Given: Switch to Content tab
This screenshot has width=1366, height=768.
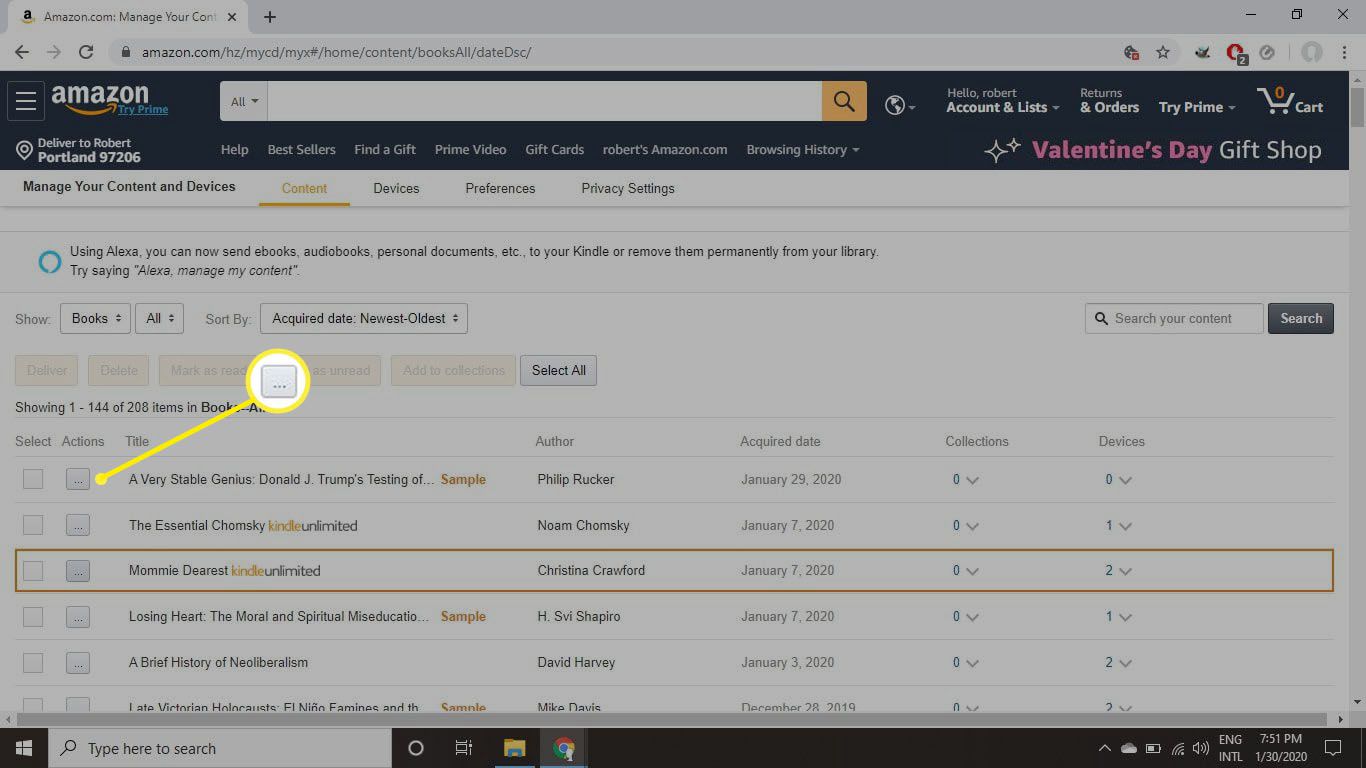Looking at the screenshot, I should (304, 188).
